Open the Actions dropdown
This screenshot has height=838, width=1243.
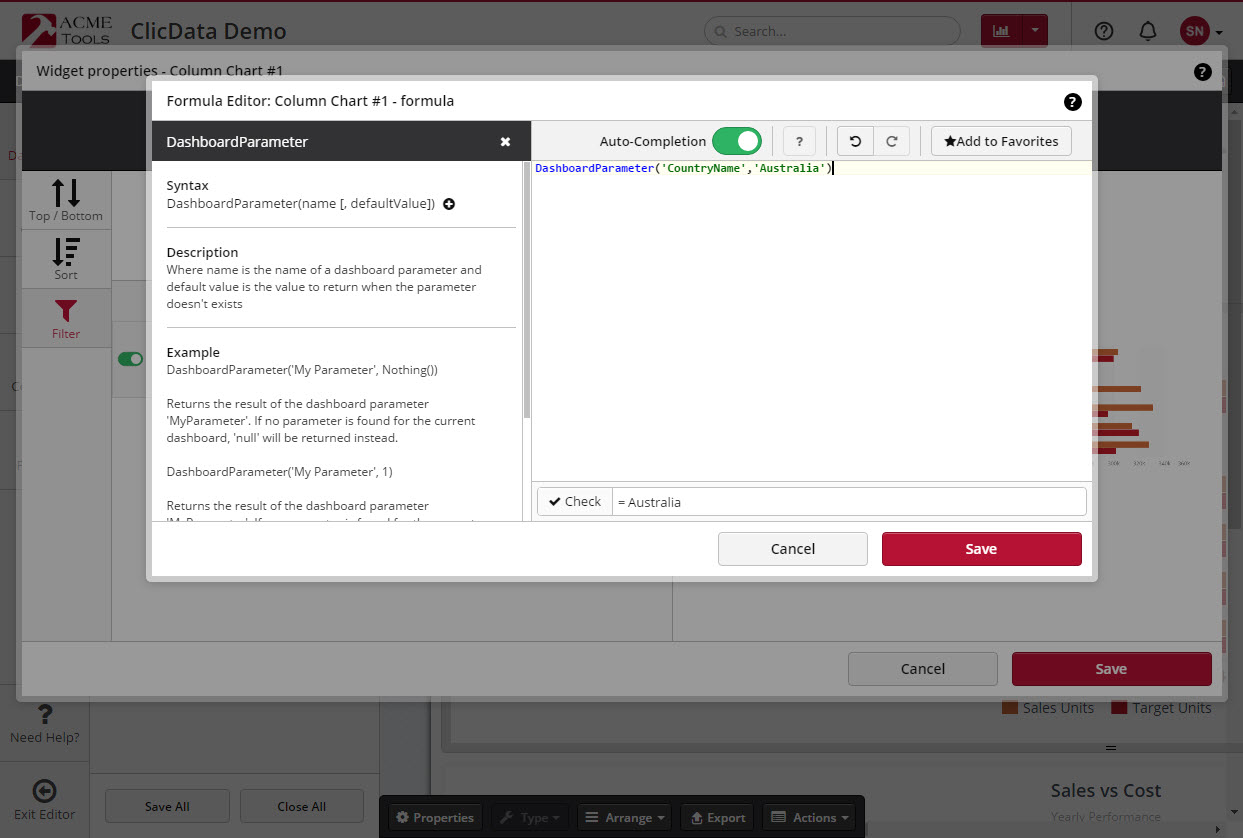(809, 817)
